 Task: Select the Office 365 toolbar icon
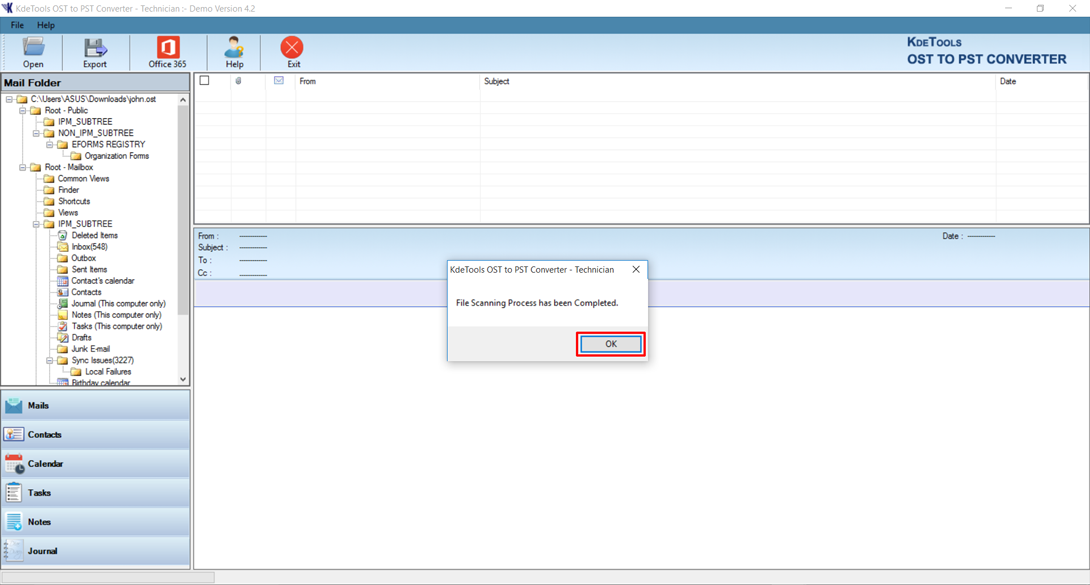(167, 48)
